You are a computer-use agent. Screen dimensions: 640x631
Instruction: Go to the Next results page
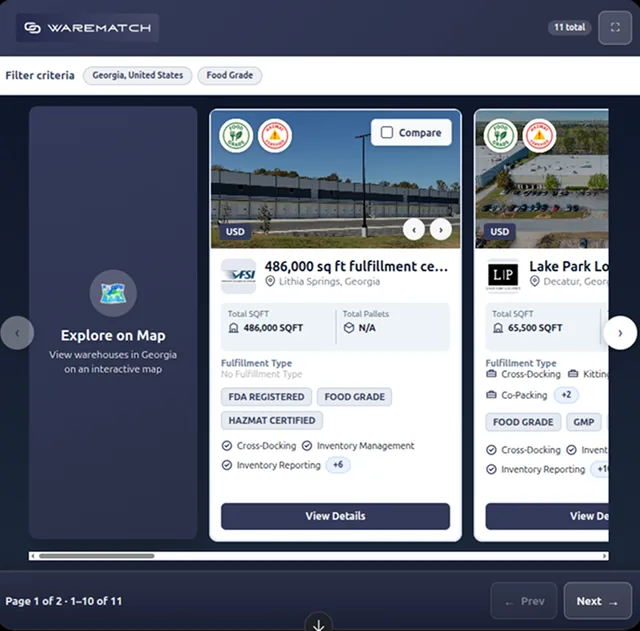pos(598,601)
